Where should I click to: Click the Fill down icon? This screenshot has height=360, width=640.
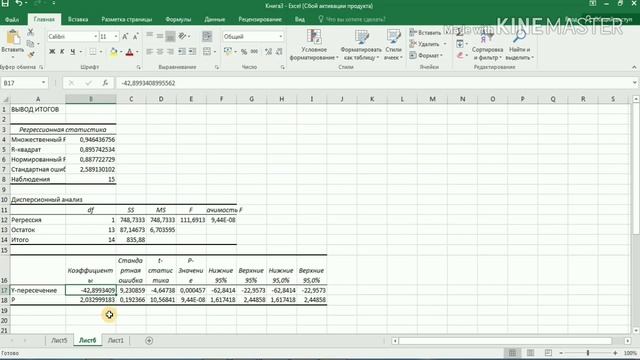pyautogui.click(x=460, y=44)
